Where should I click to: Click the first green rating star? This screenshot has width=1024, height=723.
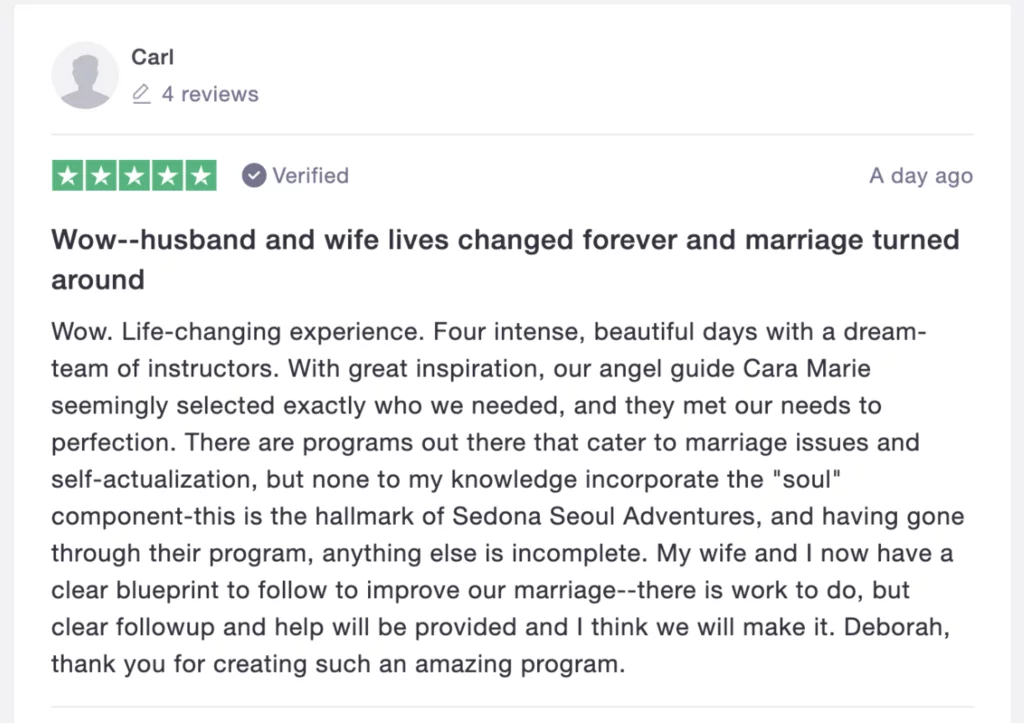point(67,176)
